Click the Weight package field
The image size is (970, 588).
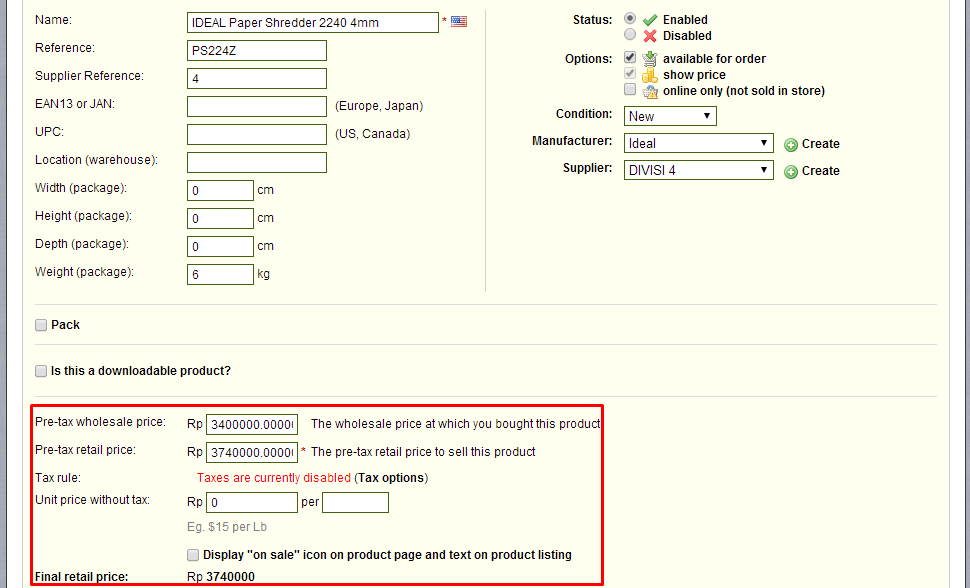click(220, 274)
